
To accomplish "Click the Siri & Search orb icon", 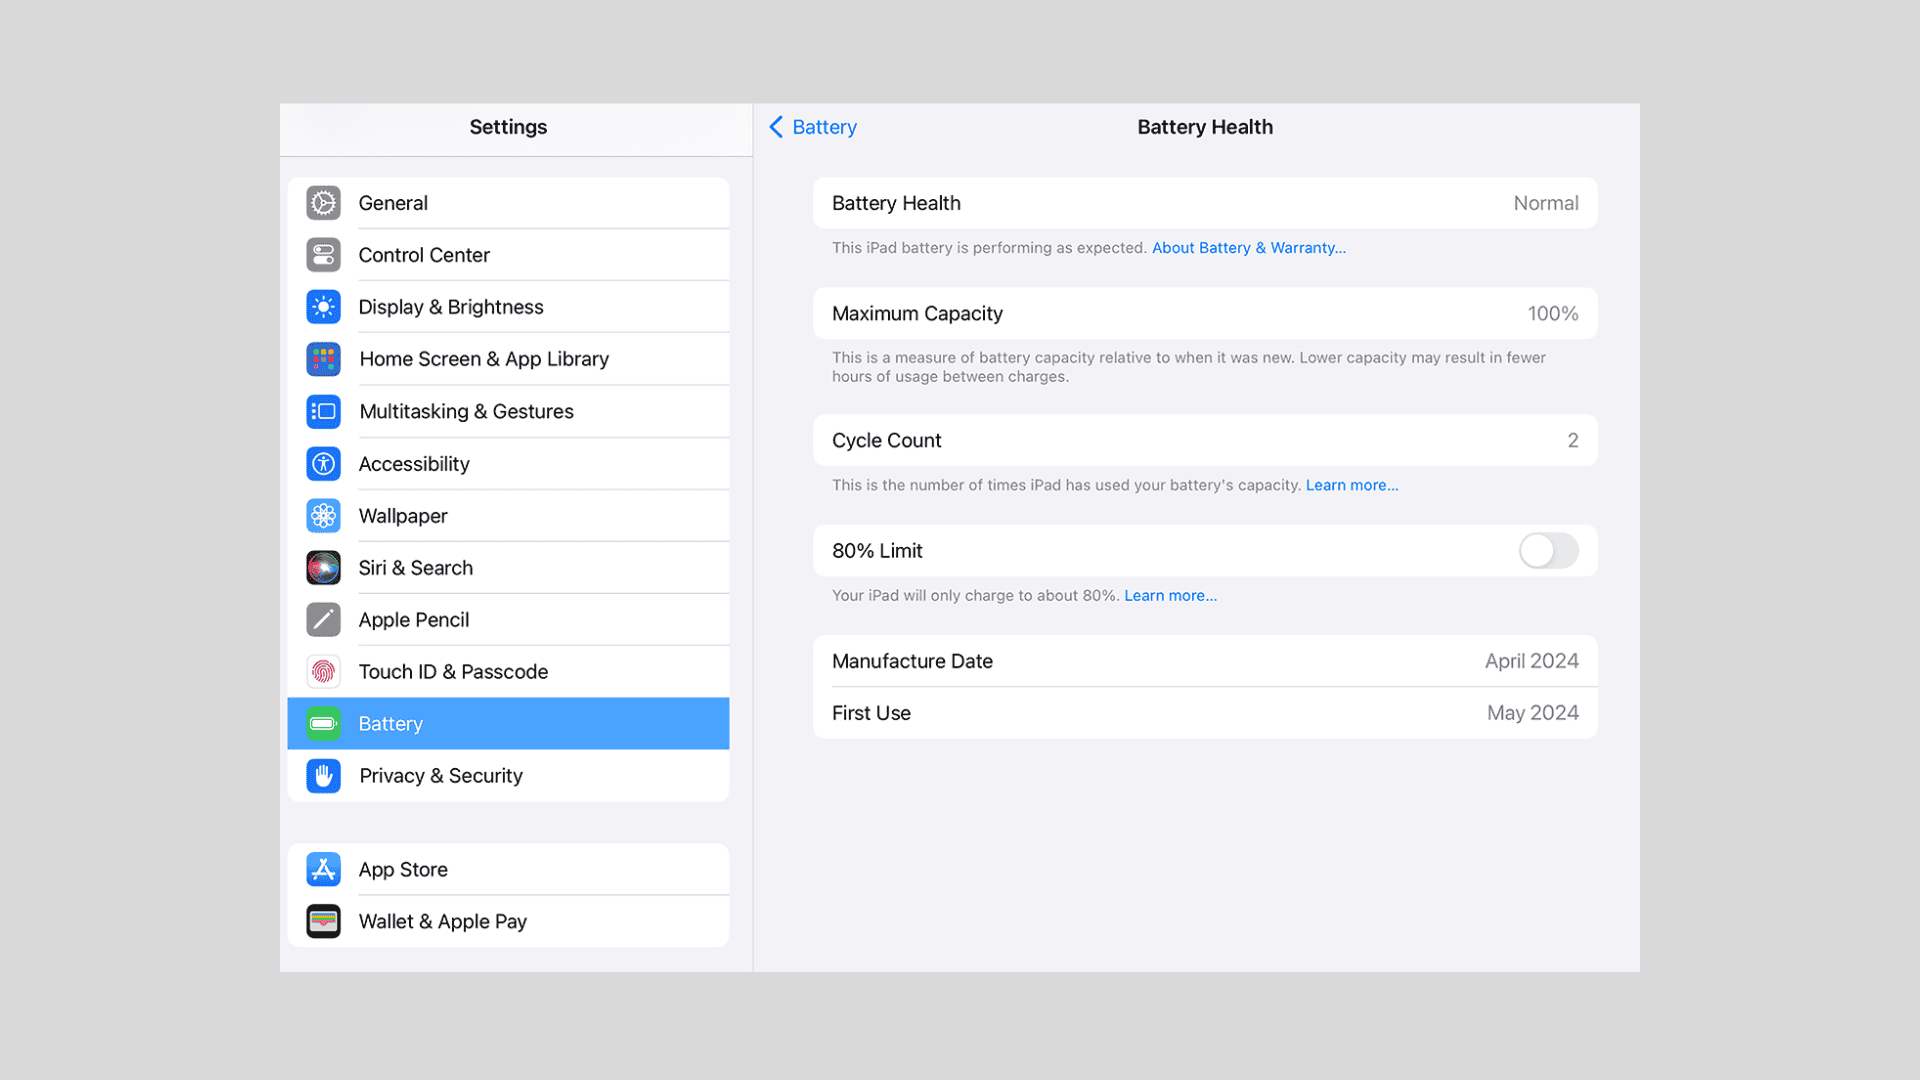I will 323,568.
